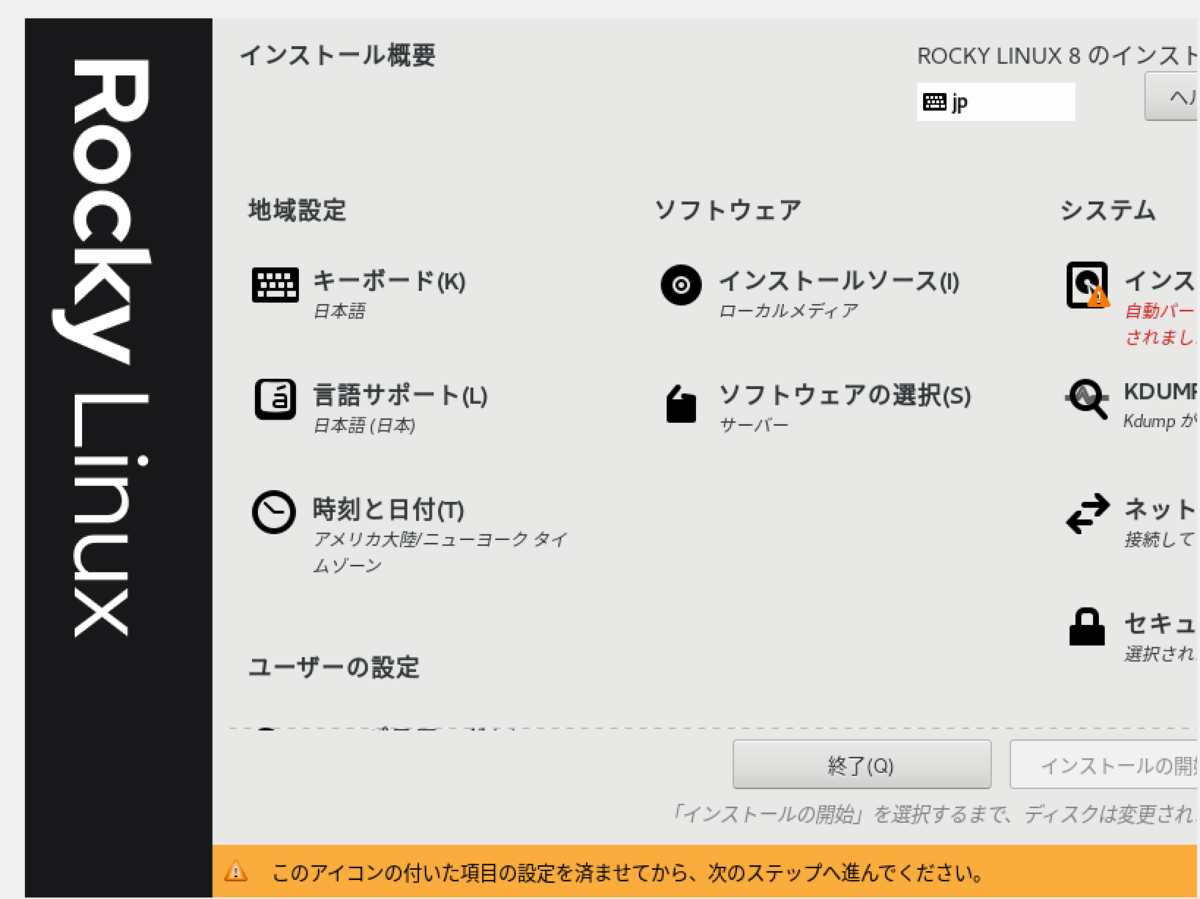Click the KDUMP magnifier icon

[x=1087, y=399]
